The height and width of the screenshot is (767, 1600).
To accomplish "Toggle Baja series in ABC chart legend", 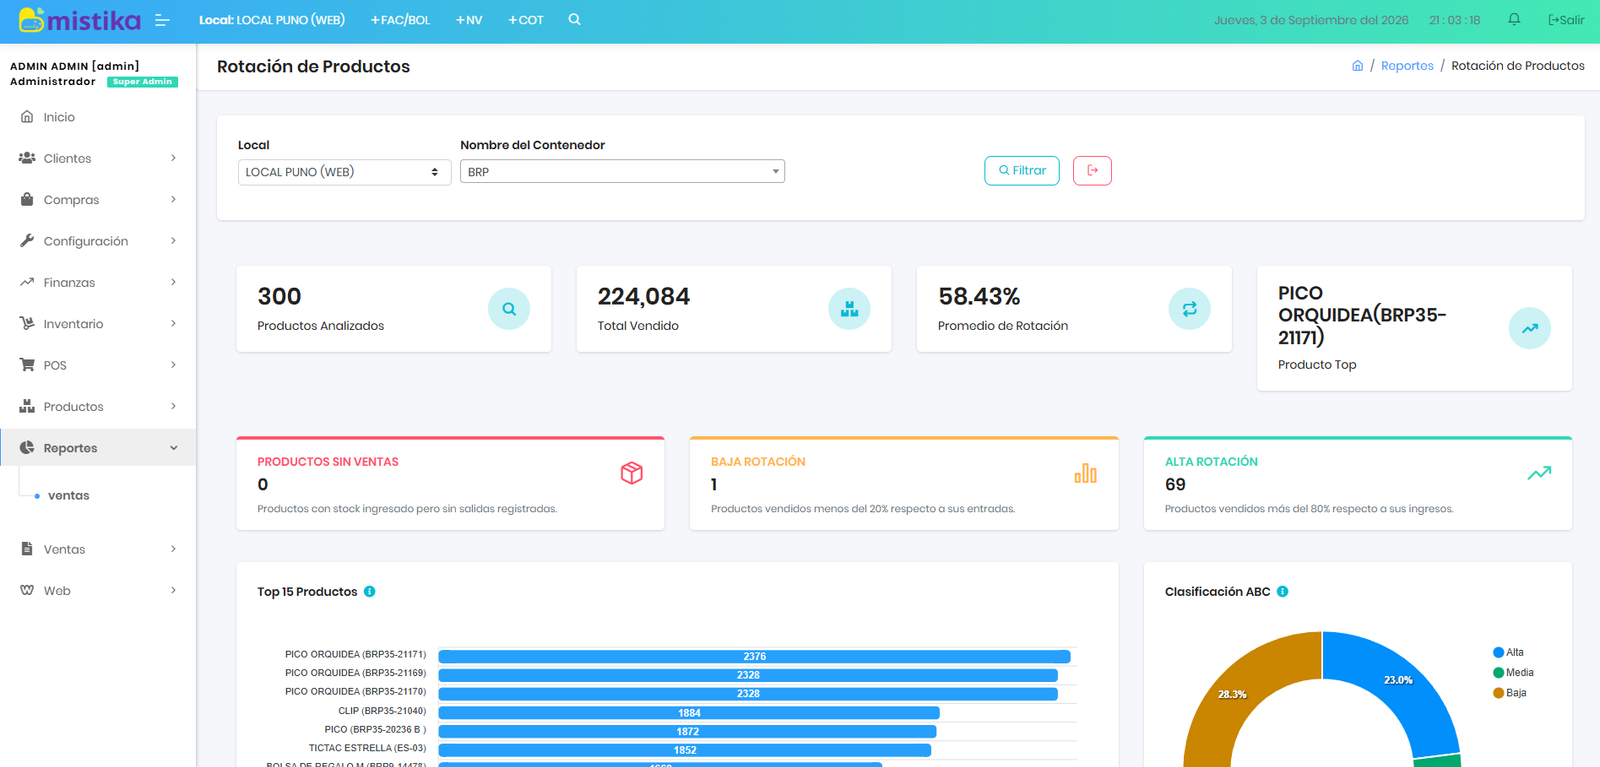I will coord(1509,693).
